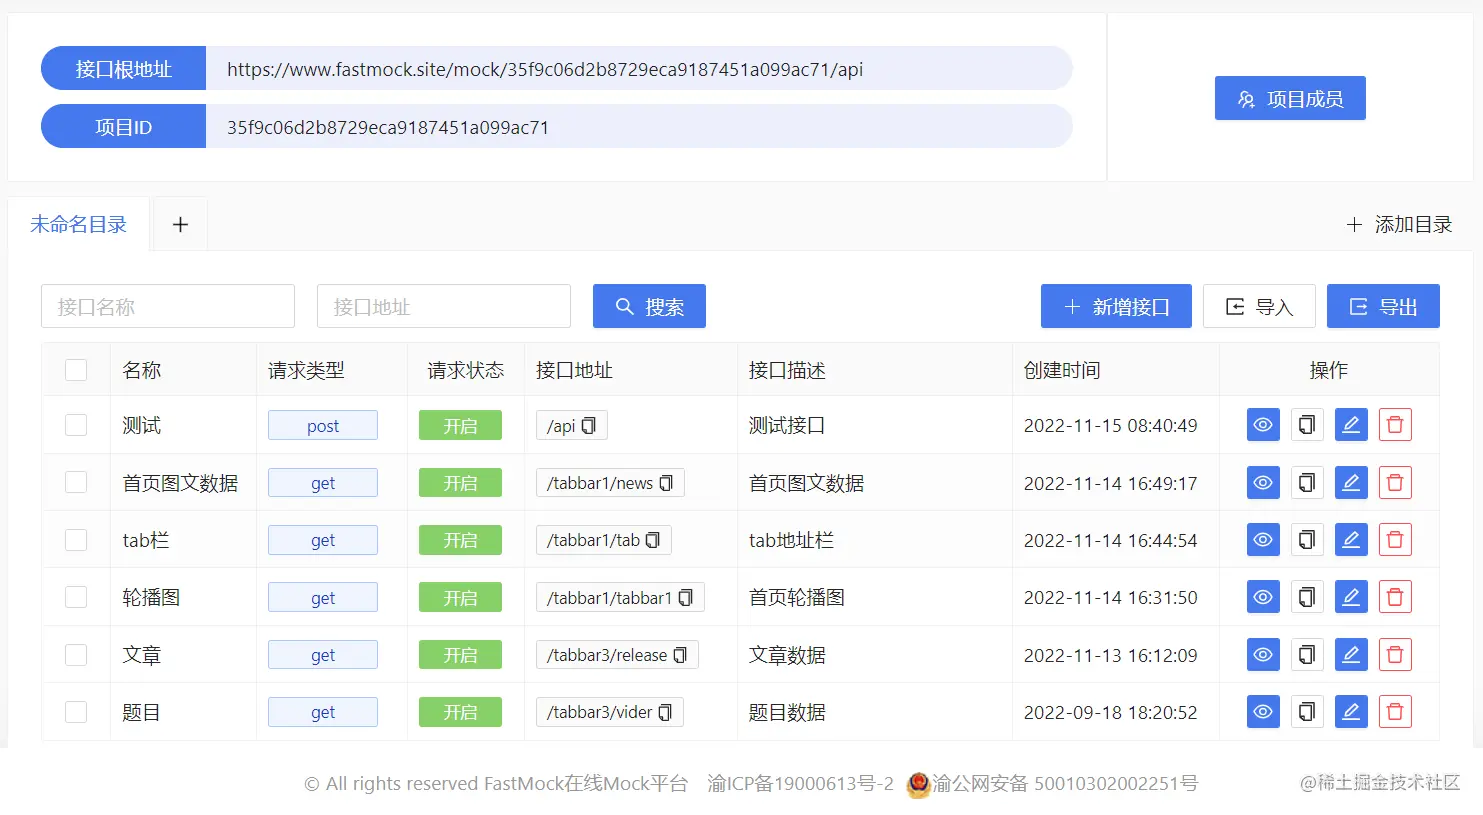Image resolution: width=1483 pixels, height=815 pixels.
Task: Edit the 测试 interface entry
Action: [1351, 425]
